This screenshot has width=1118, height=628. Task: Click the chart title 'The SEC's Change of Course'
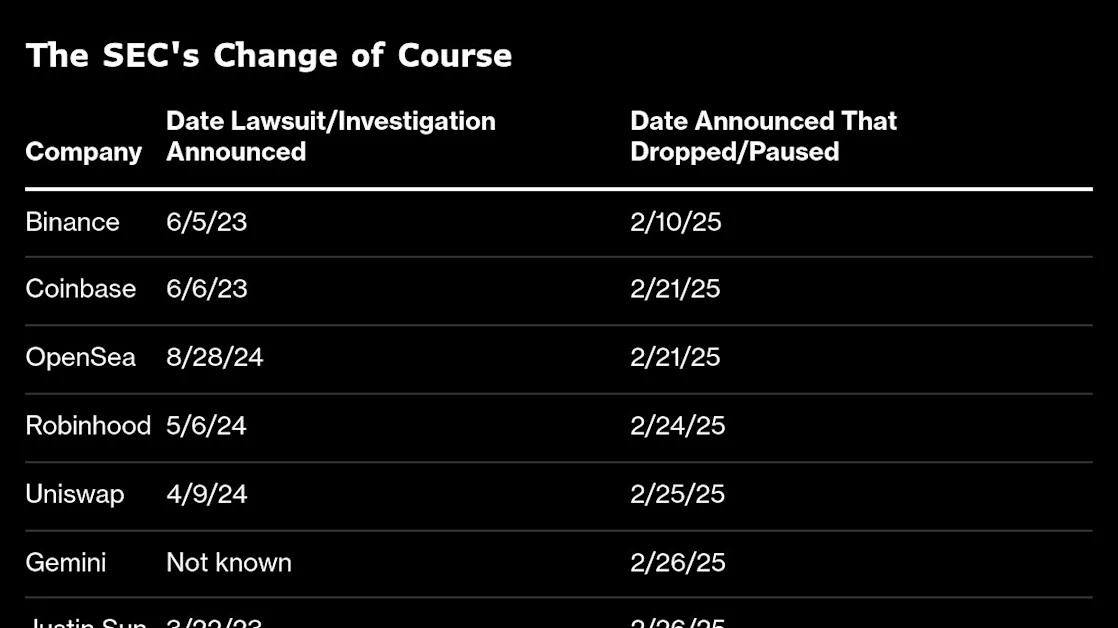pyautogui.click(x=269, y=56)
